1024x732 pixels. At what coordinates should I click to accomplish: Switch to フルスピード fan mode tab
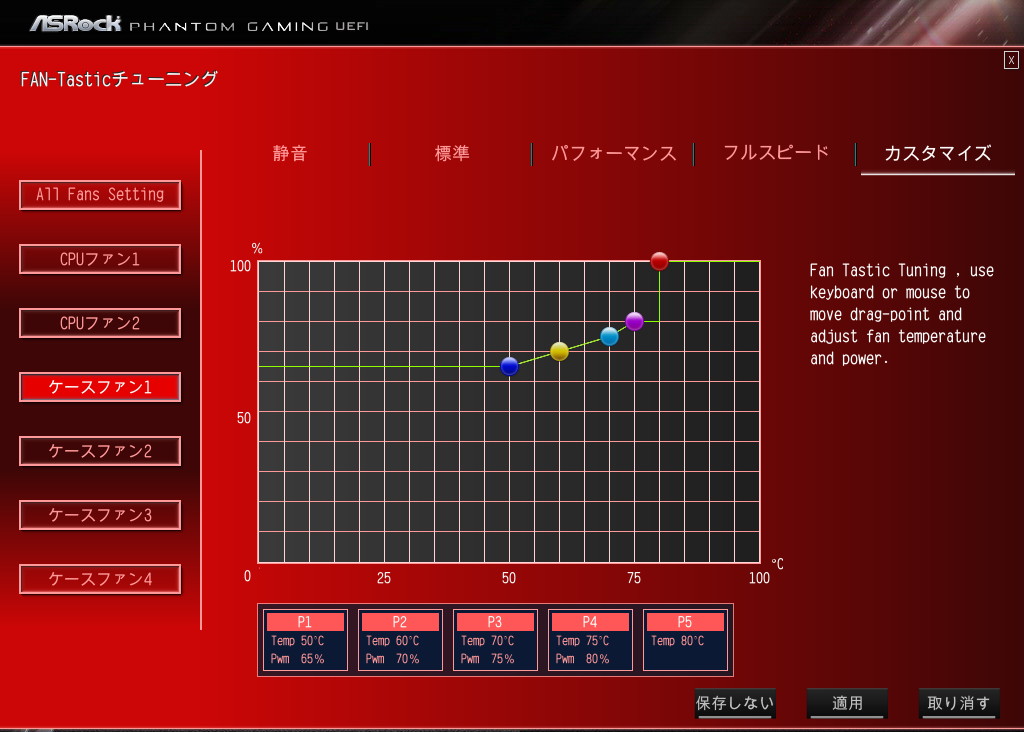tap(776, 153)
